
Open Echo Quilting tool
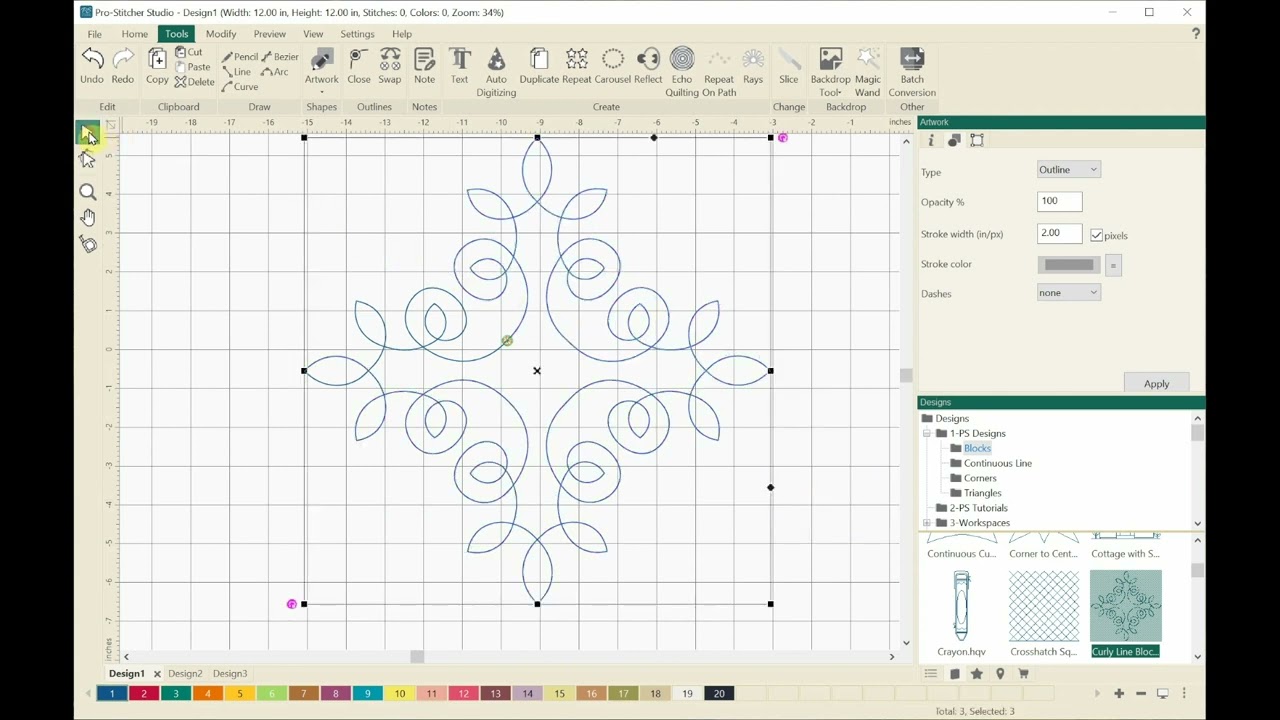682,72
